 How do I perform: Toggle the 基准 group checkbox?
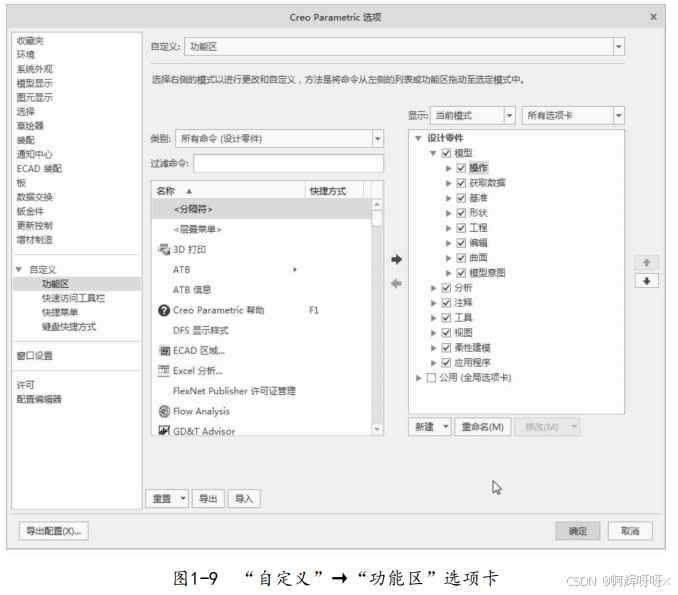coord(461,198)
